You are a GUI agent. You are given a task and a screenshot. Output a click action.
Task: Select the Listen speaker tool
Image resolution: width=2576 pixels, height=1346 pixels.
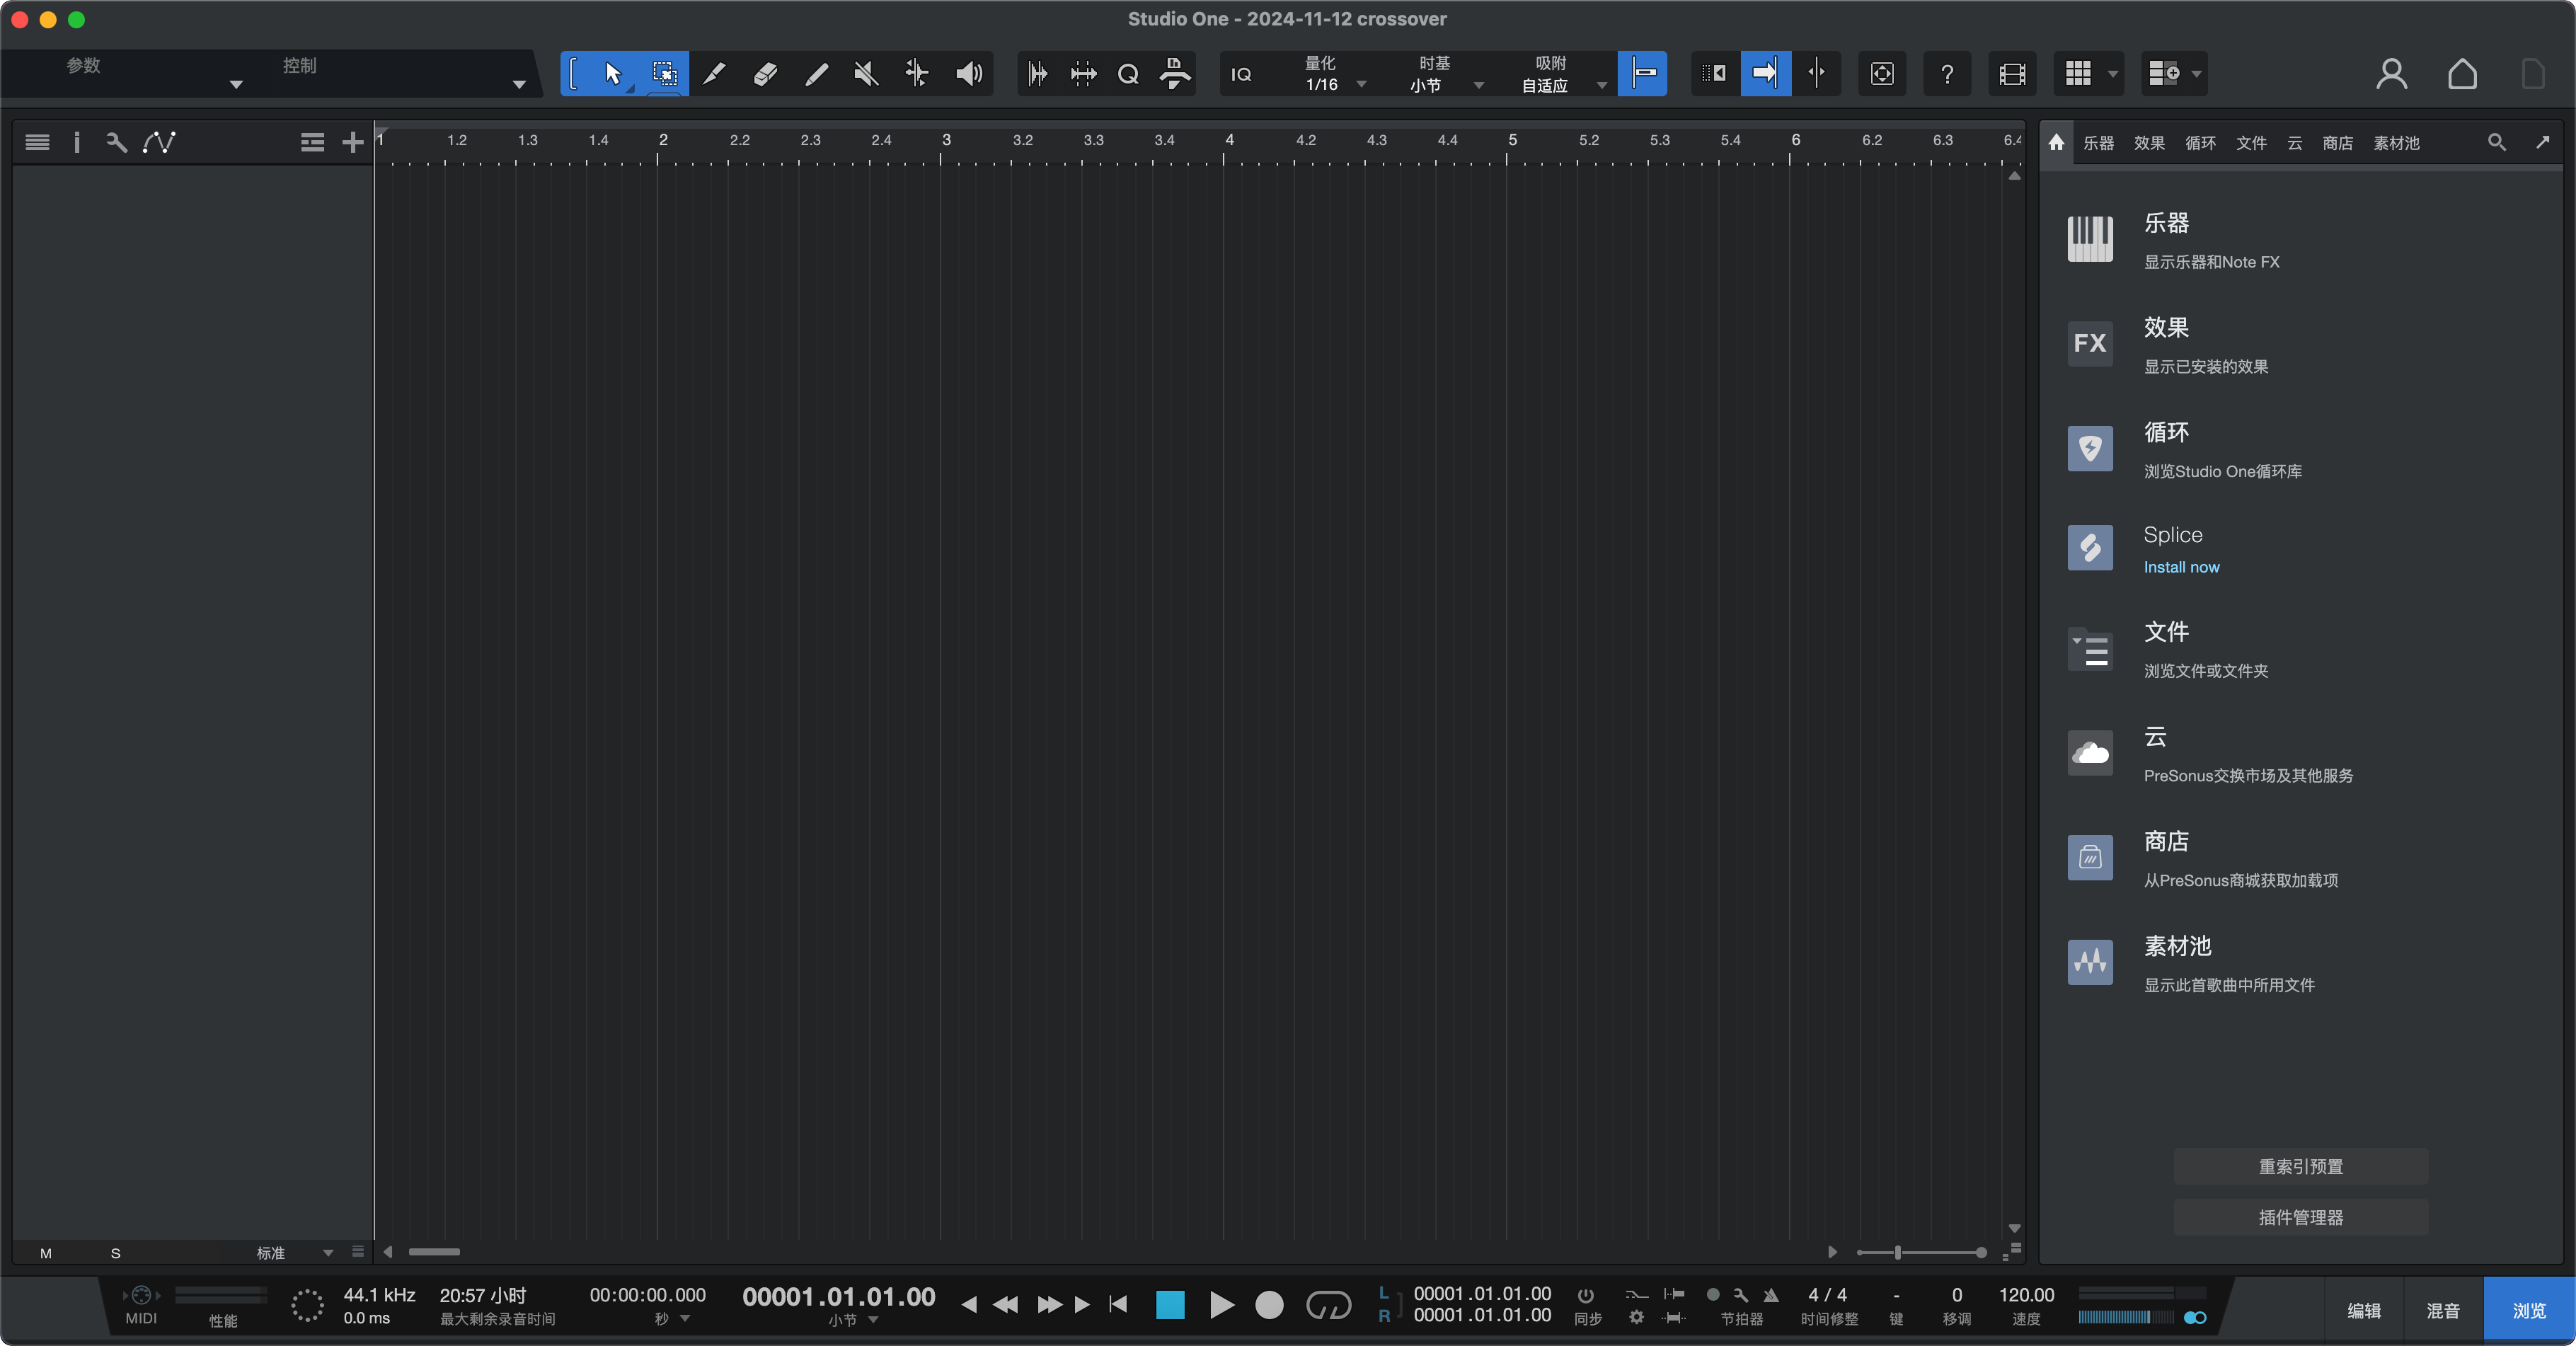[x=968, y=74]
